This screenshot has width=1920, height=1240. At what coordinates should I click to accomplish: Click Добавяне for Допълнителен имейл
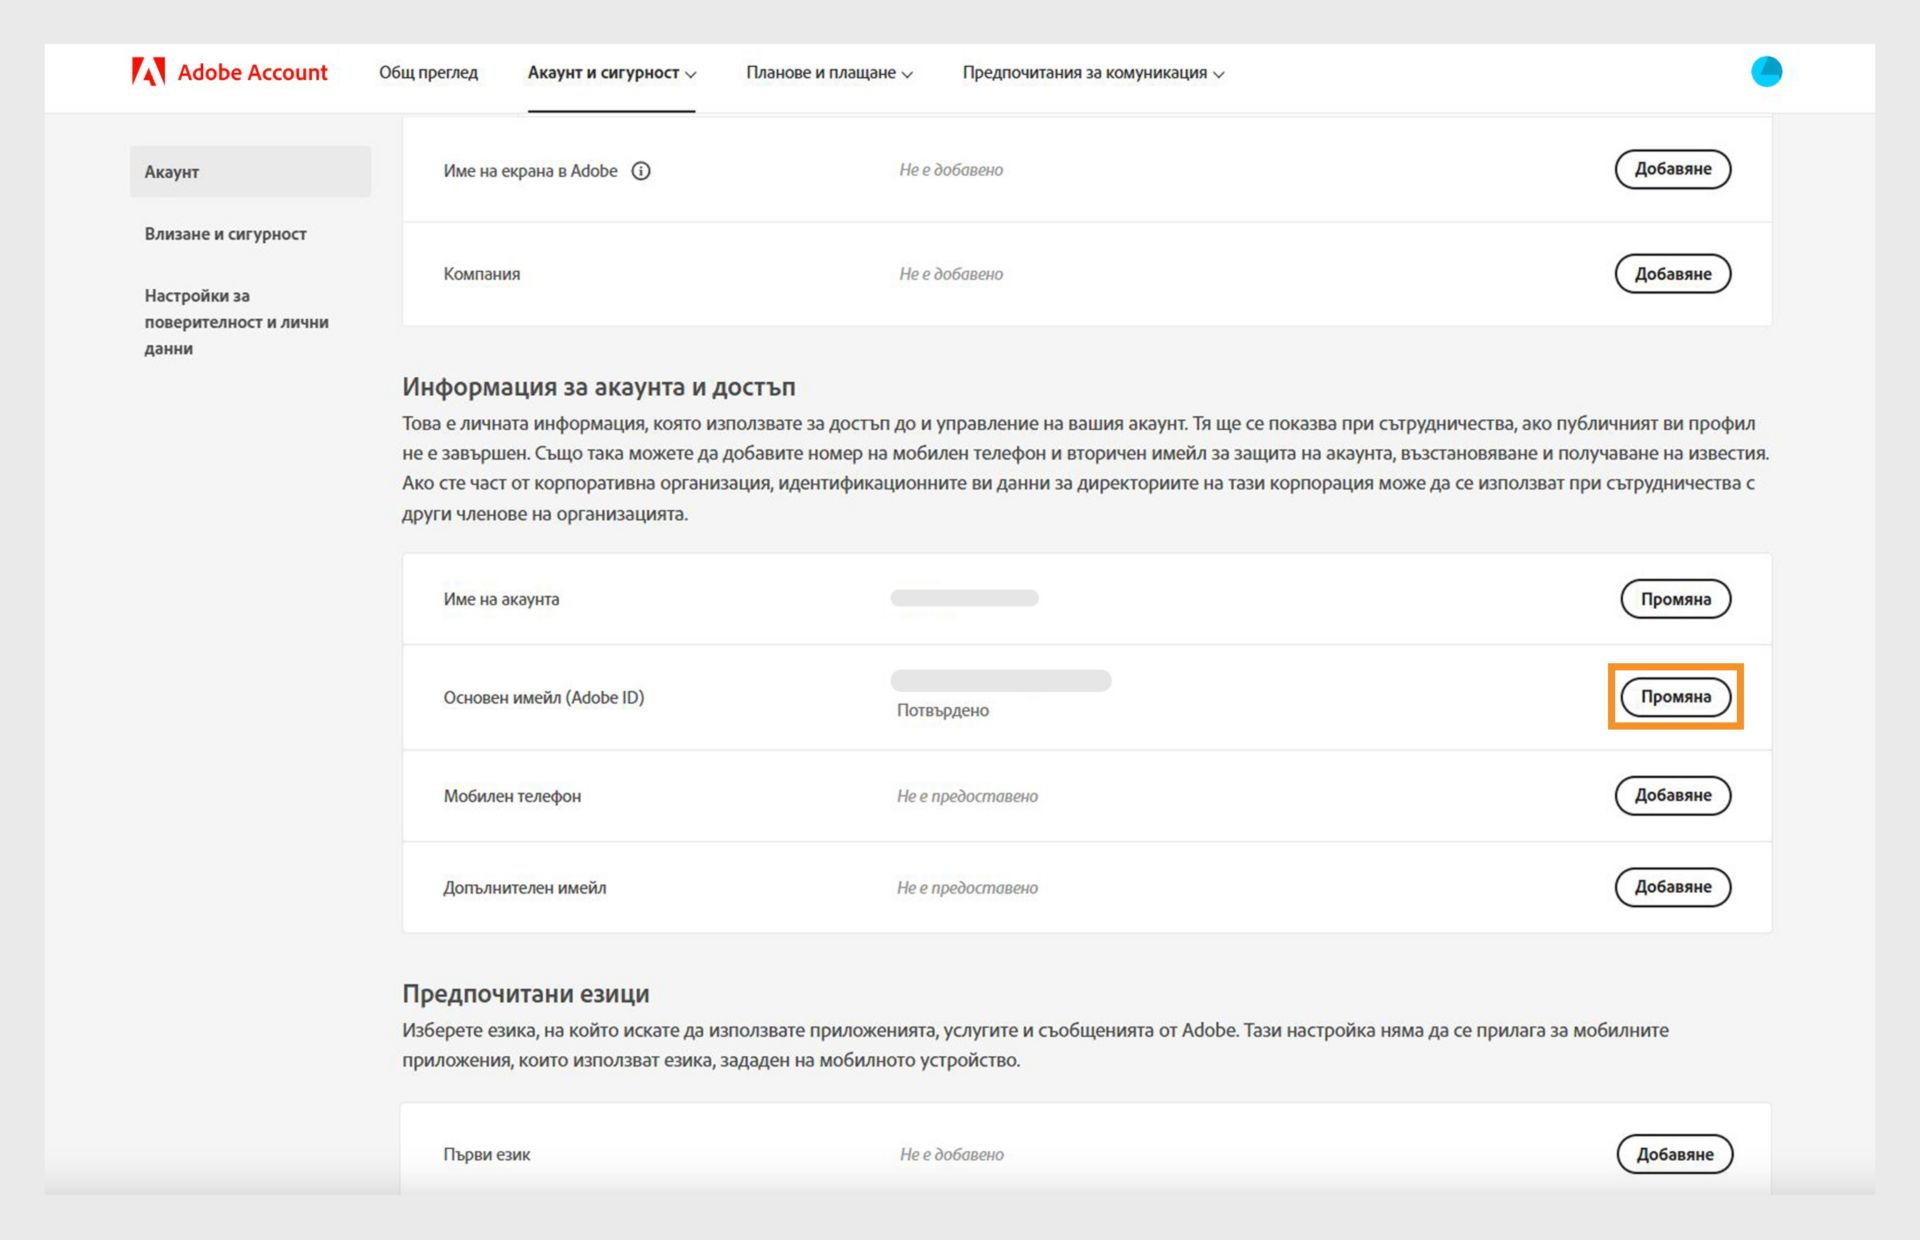pos(1672,887)
